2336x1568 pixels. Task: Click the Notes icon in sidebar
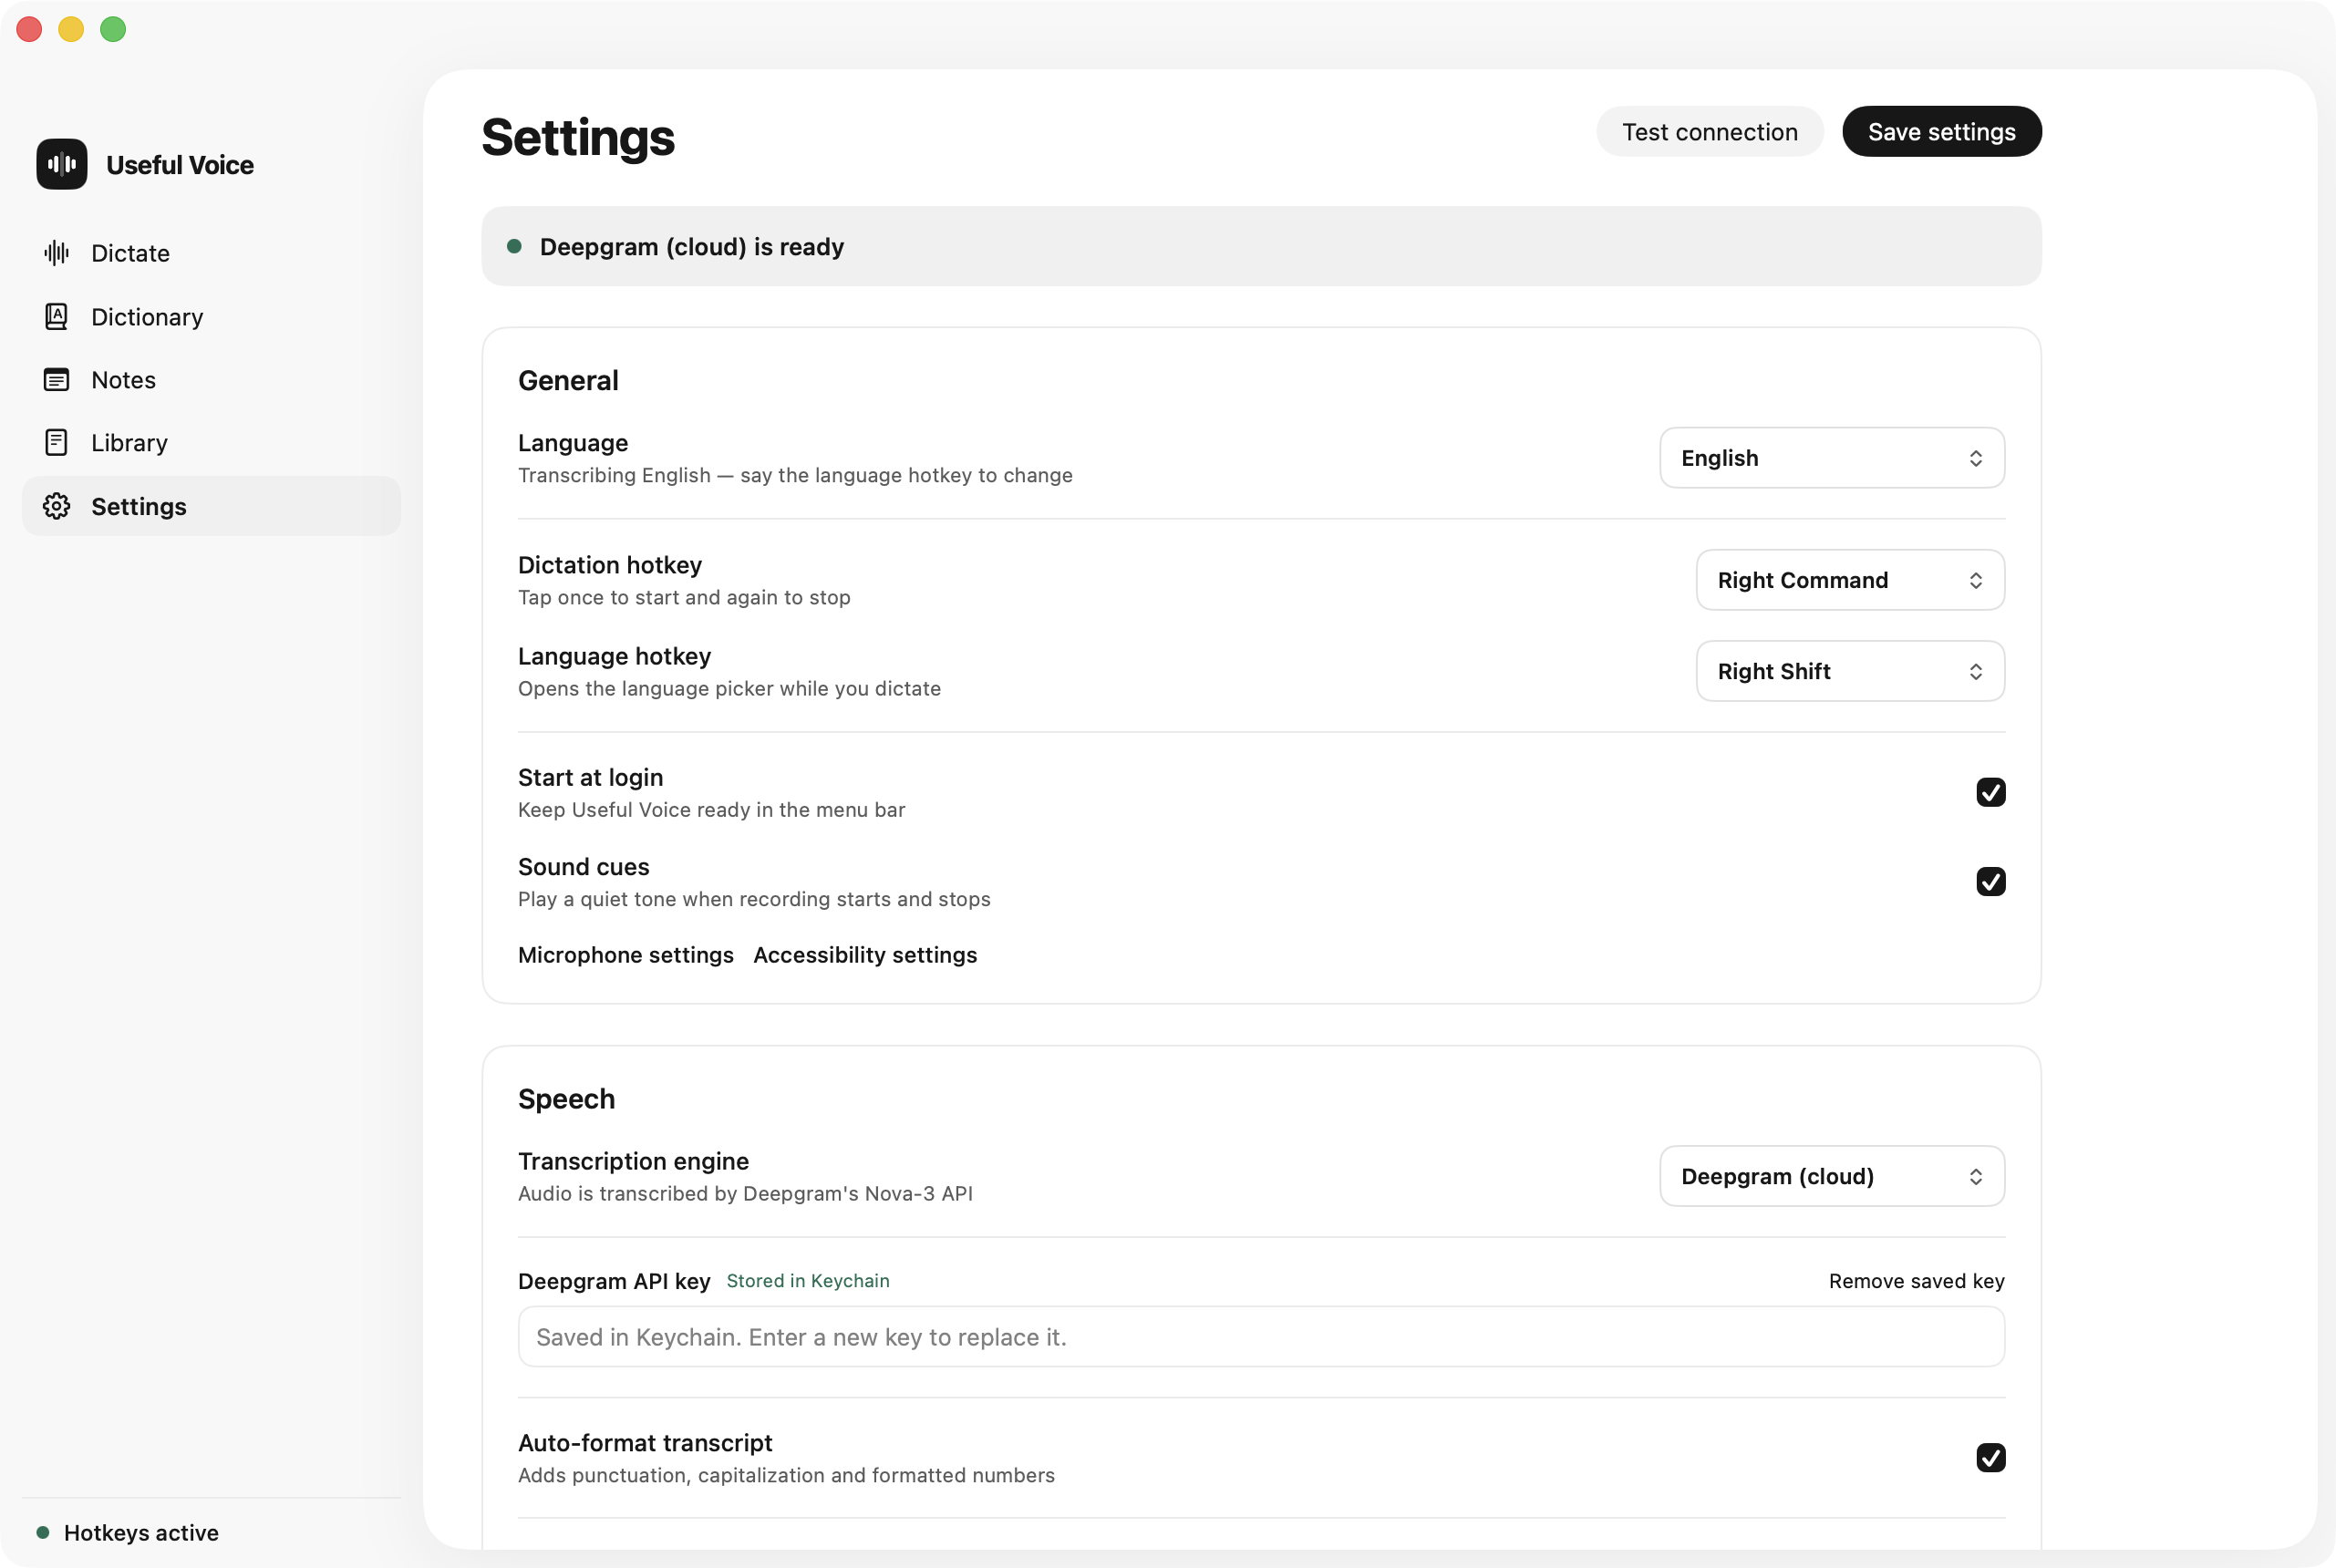pos(57,380)
